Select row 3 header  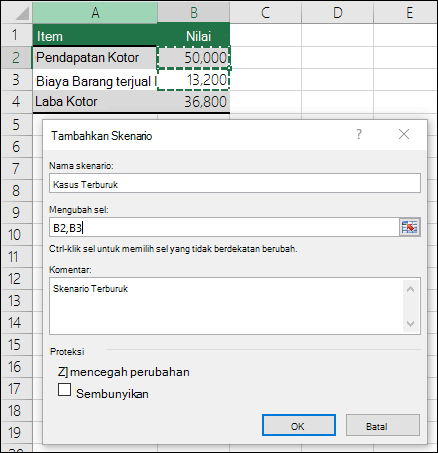click(17, 80)
